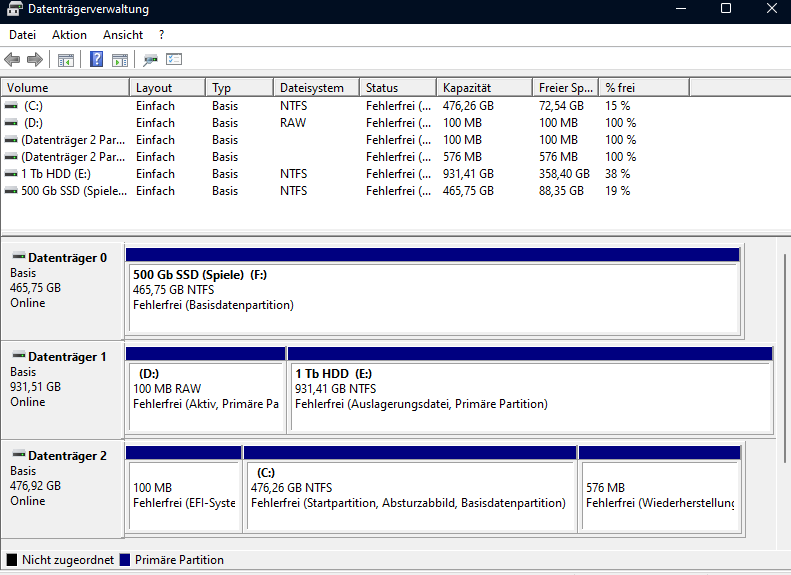Viewport: 791px width, 575px height.
Task: Click the Primäre Partition legend label
Action: pos(179,560)
